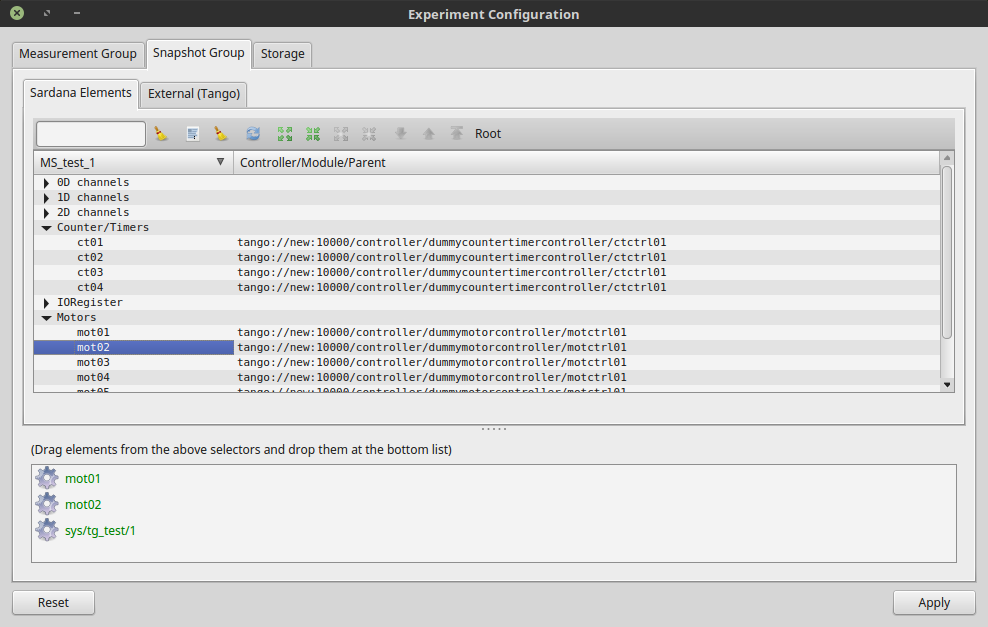This screenshot has height=627, width=988.
Task: Click the motctrl01 path of mot03 row
Action: coord(432,363)
